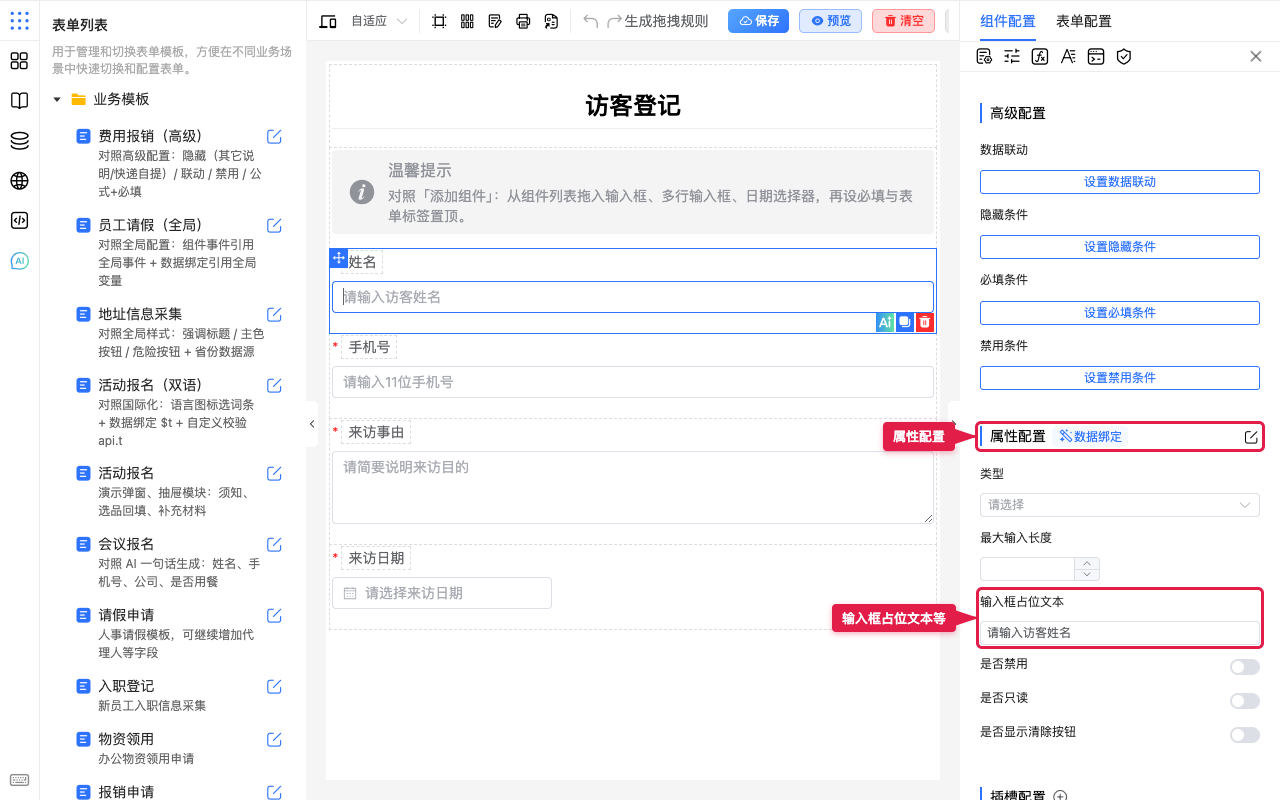Screen dimensions: 1280x800
Task: Switch to the 表单配置 tab
Action: (x=1083, y=21)
